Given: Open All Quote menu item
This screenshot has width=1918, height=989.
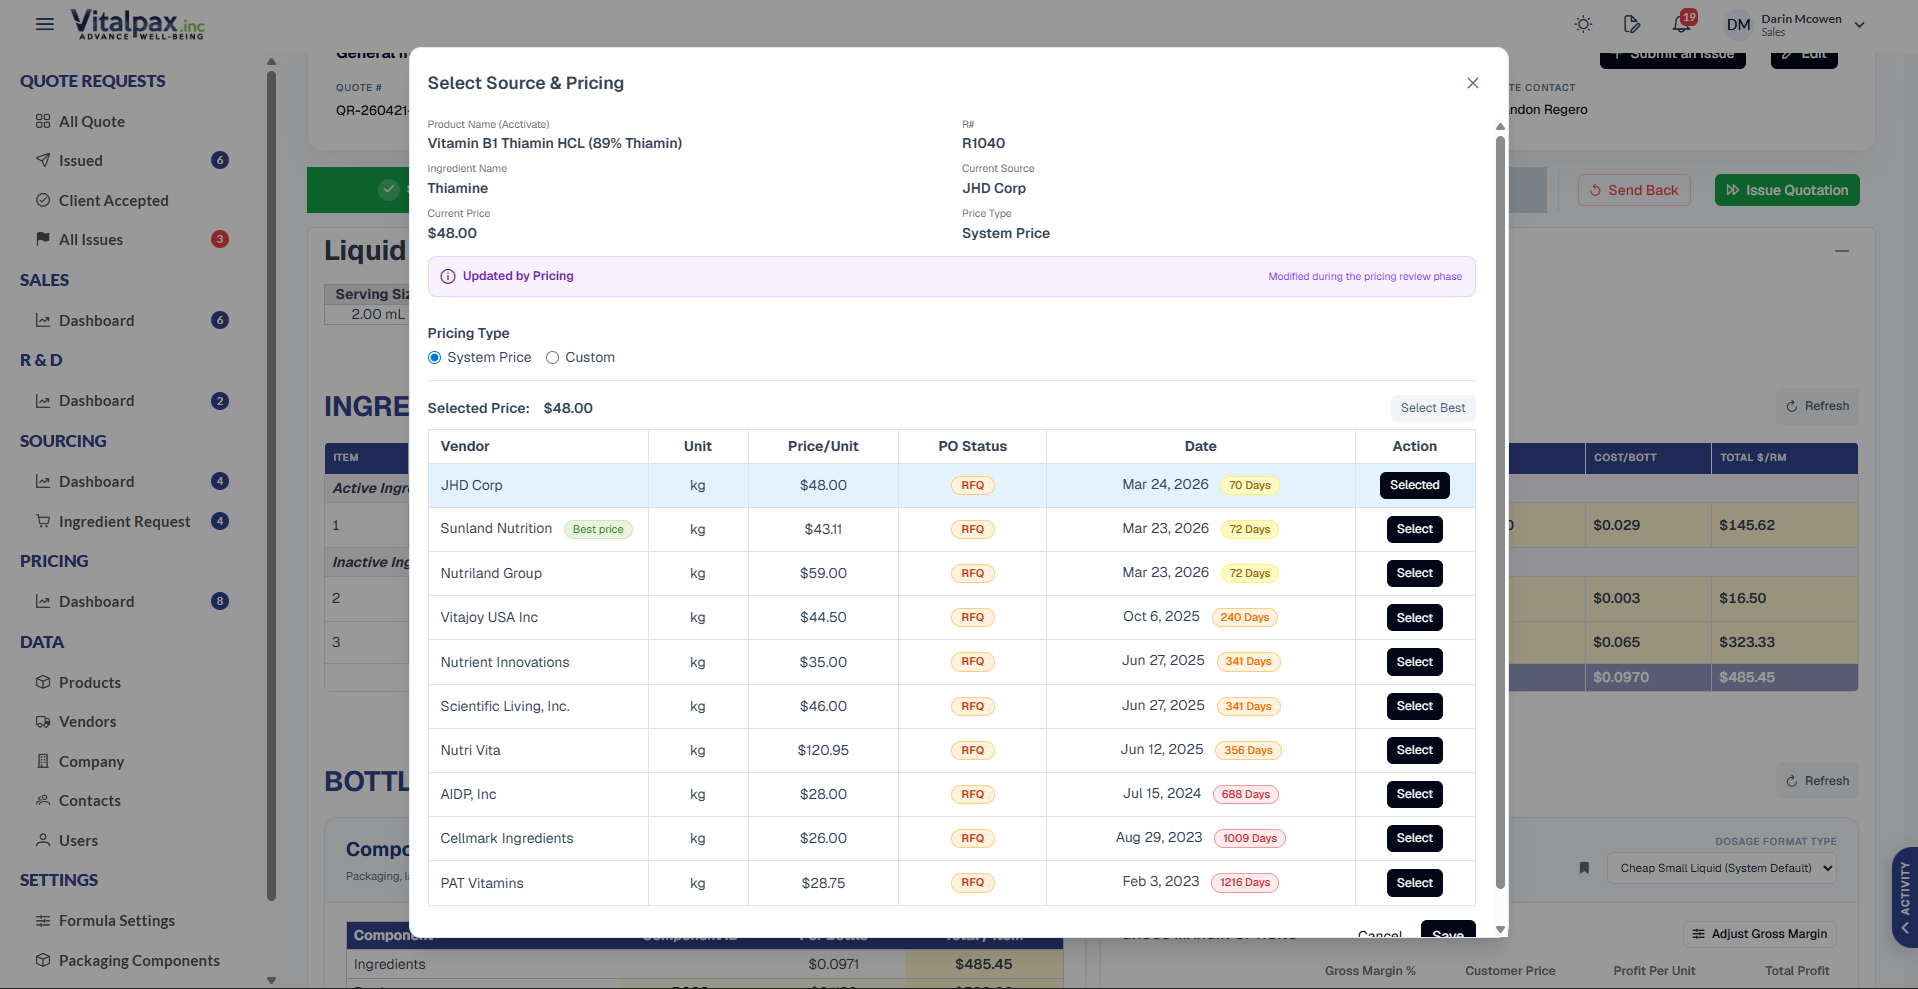Looking at the screenshot, I should click(92, 121).
